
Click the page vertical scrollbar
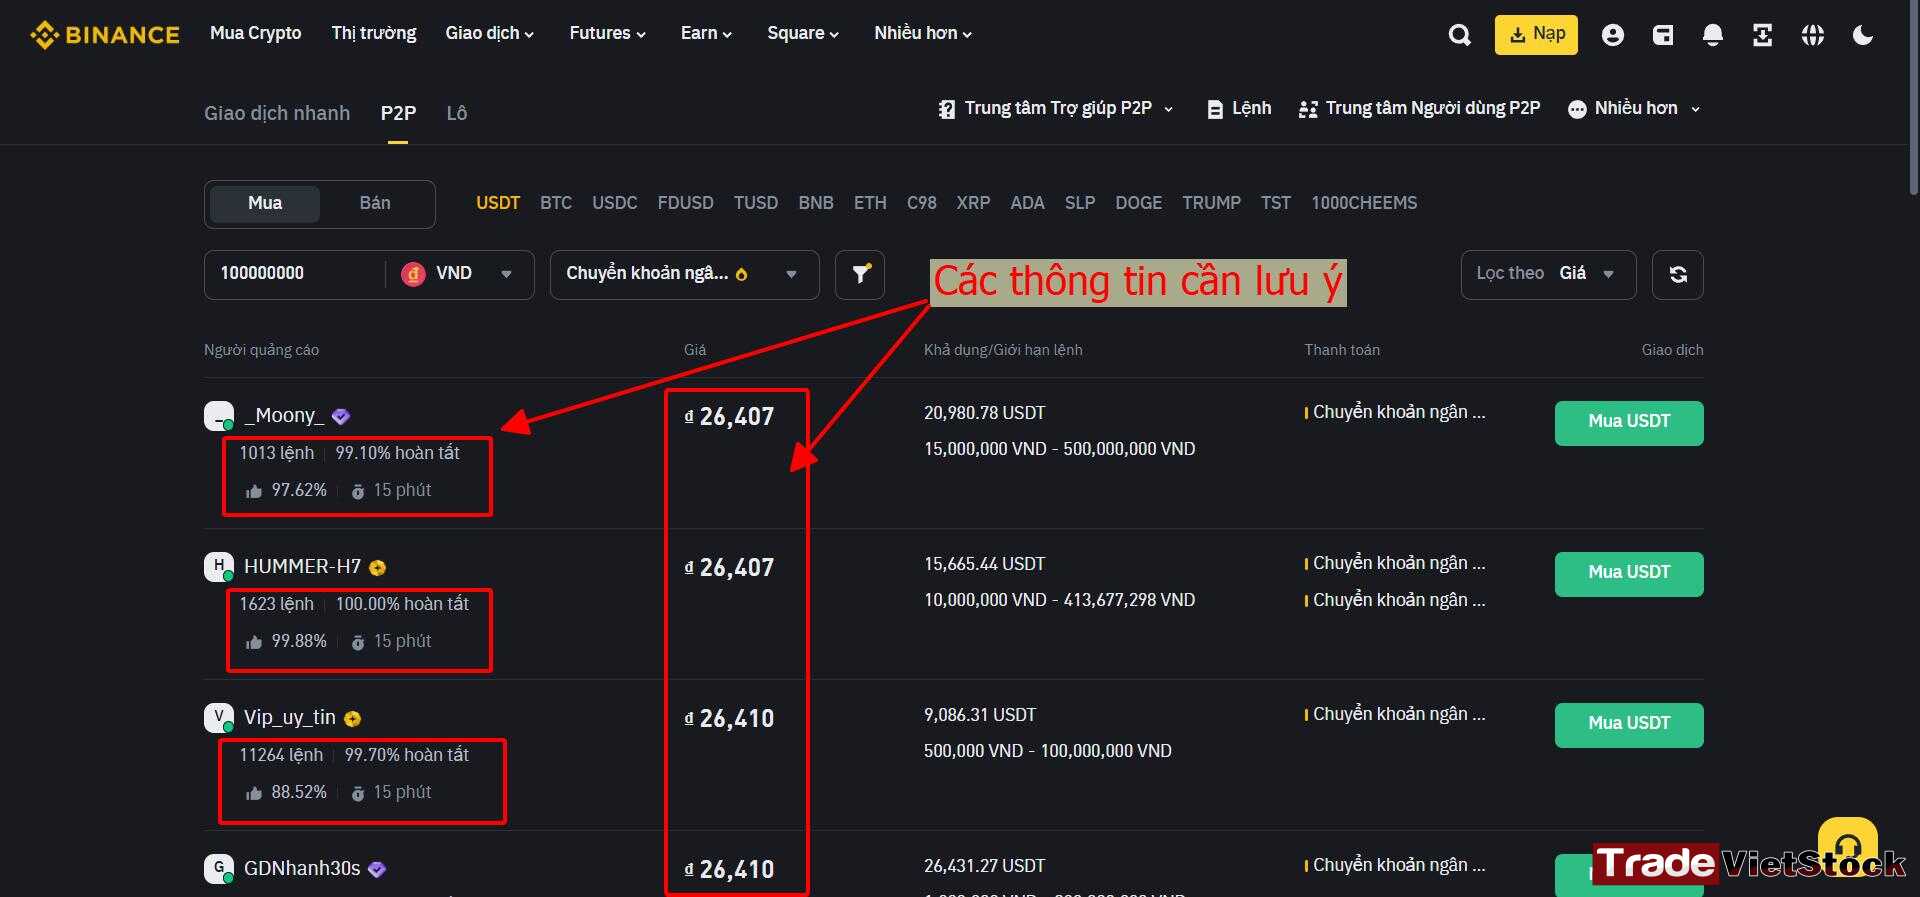1914,100
